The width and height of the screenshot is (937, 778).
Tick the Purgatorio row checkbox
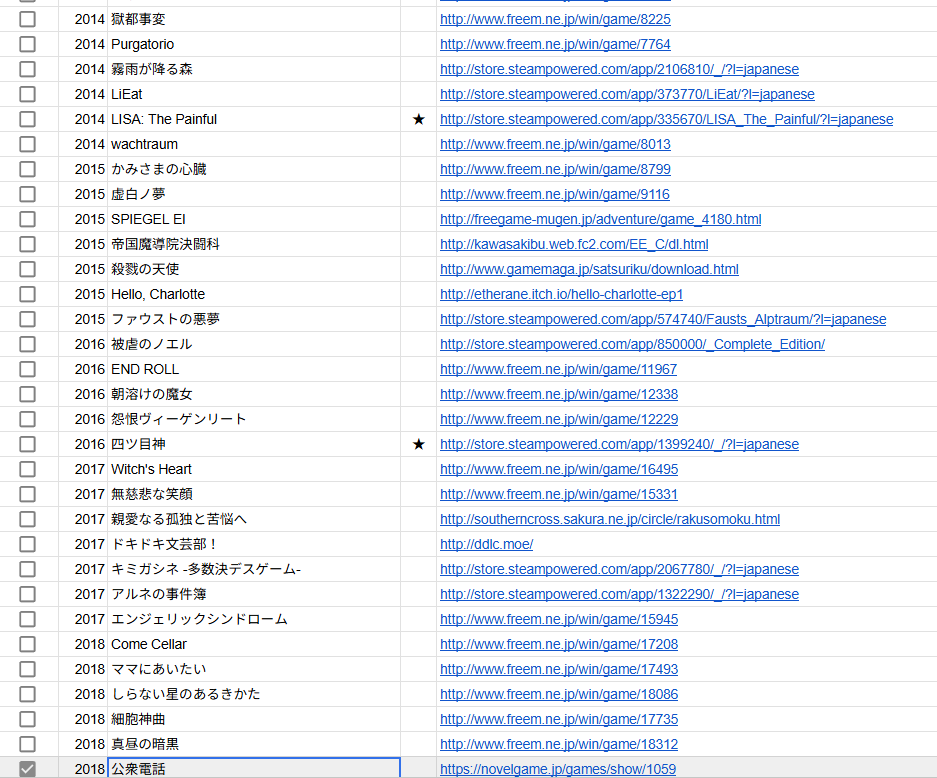tap(27, 44)
